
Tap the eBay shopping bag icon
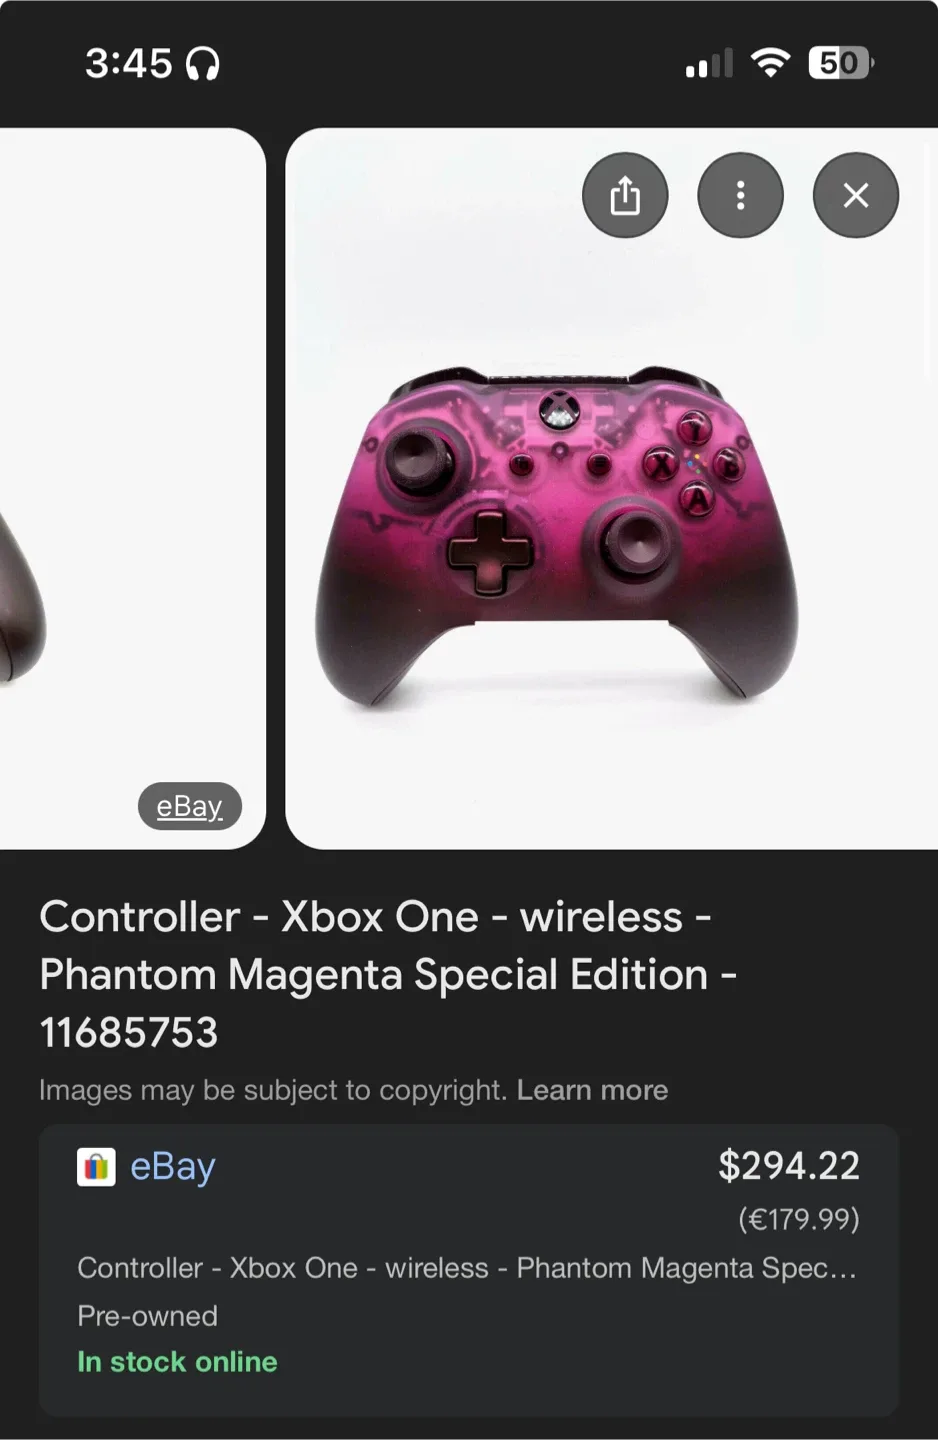pos(95,1165)
